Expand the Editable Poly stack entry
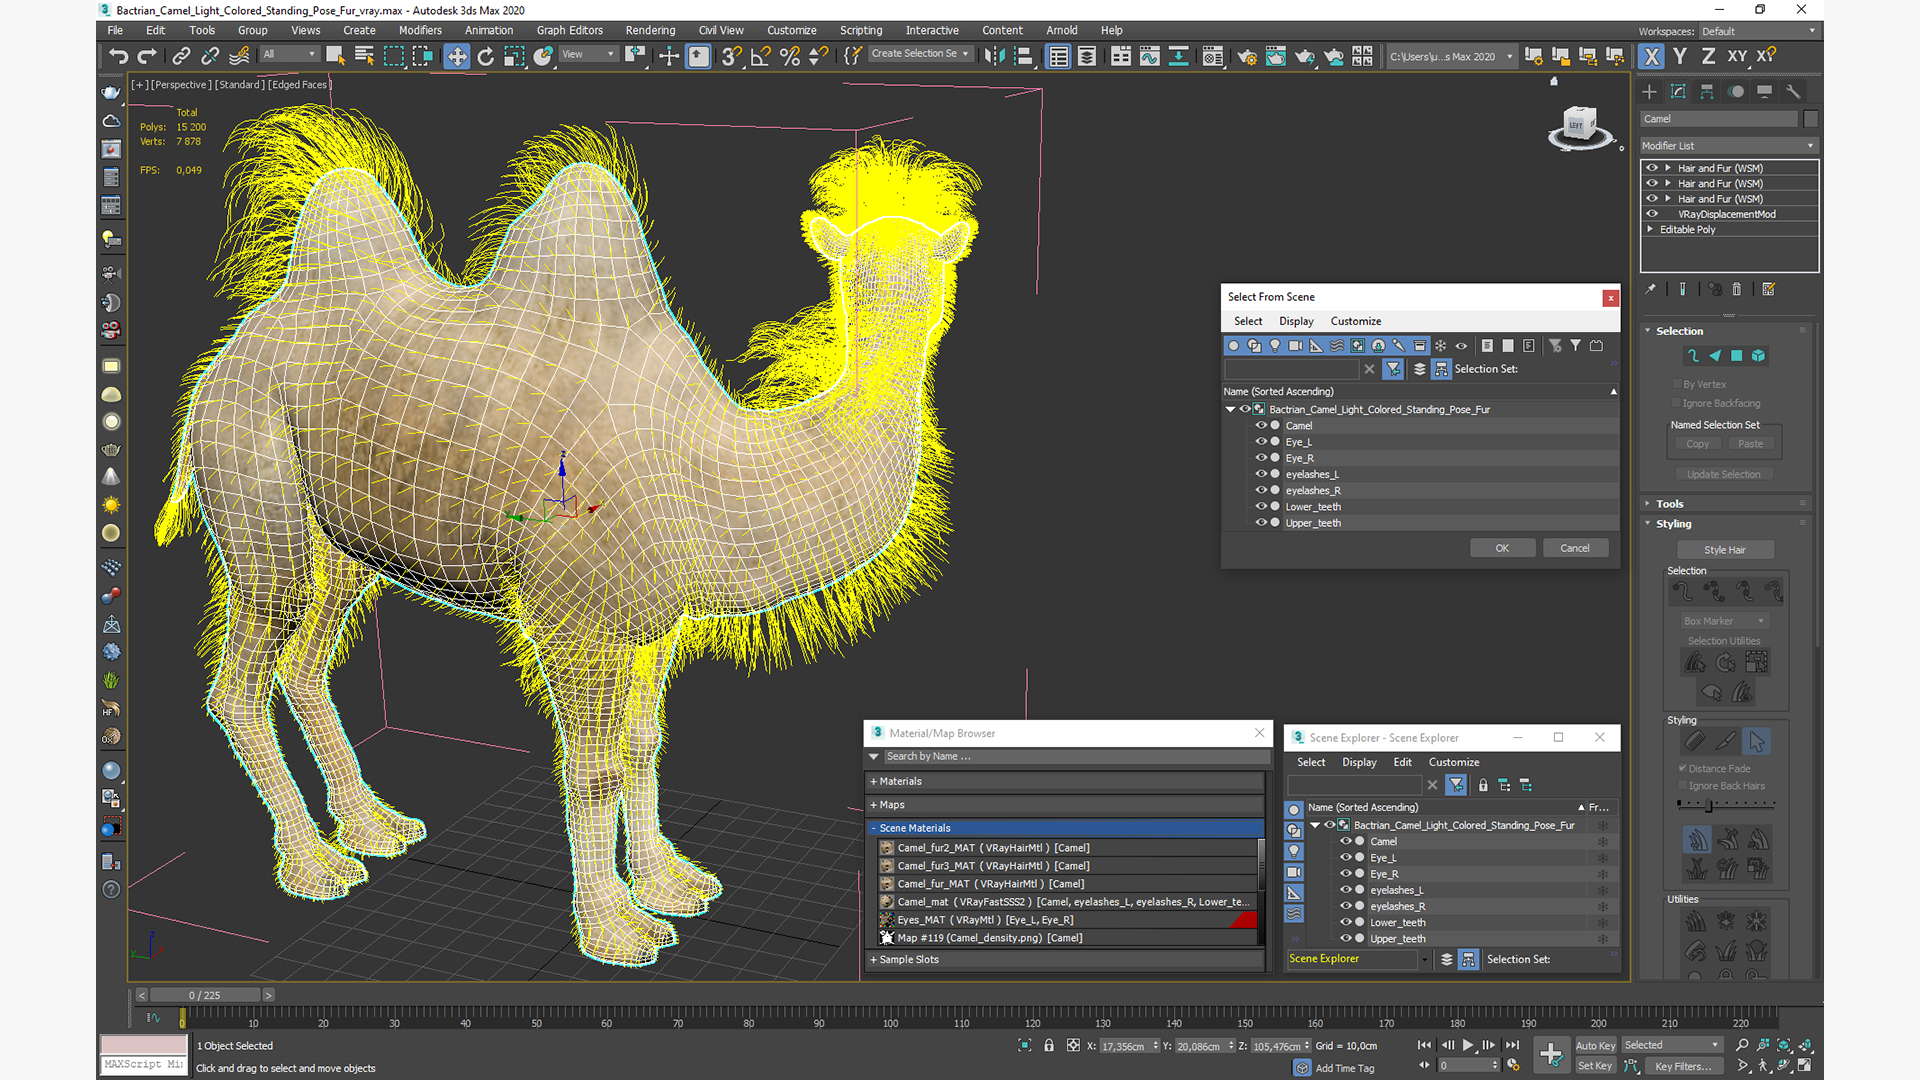 1650,229
